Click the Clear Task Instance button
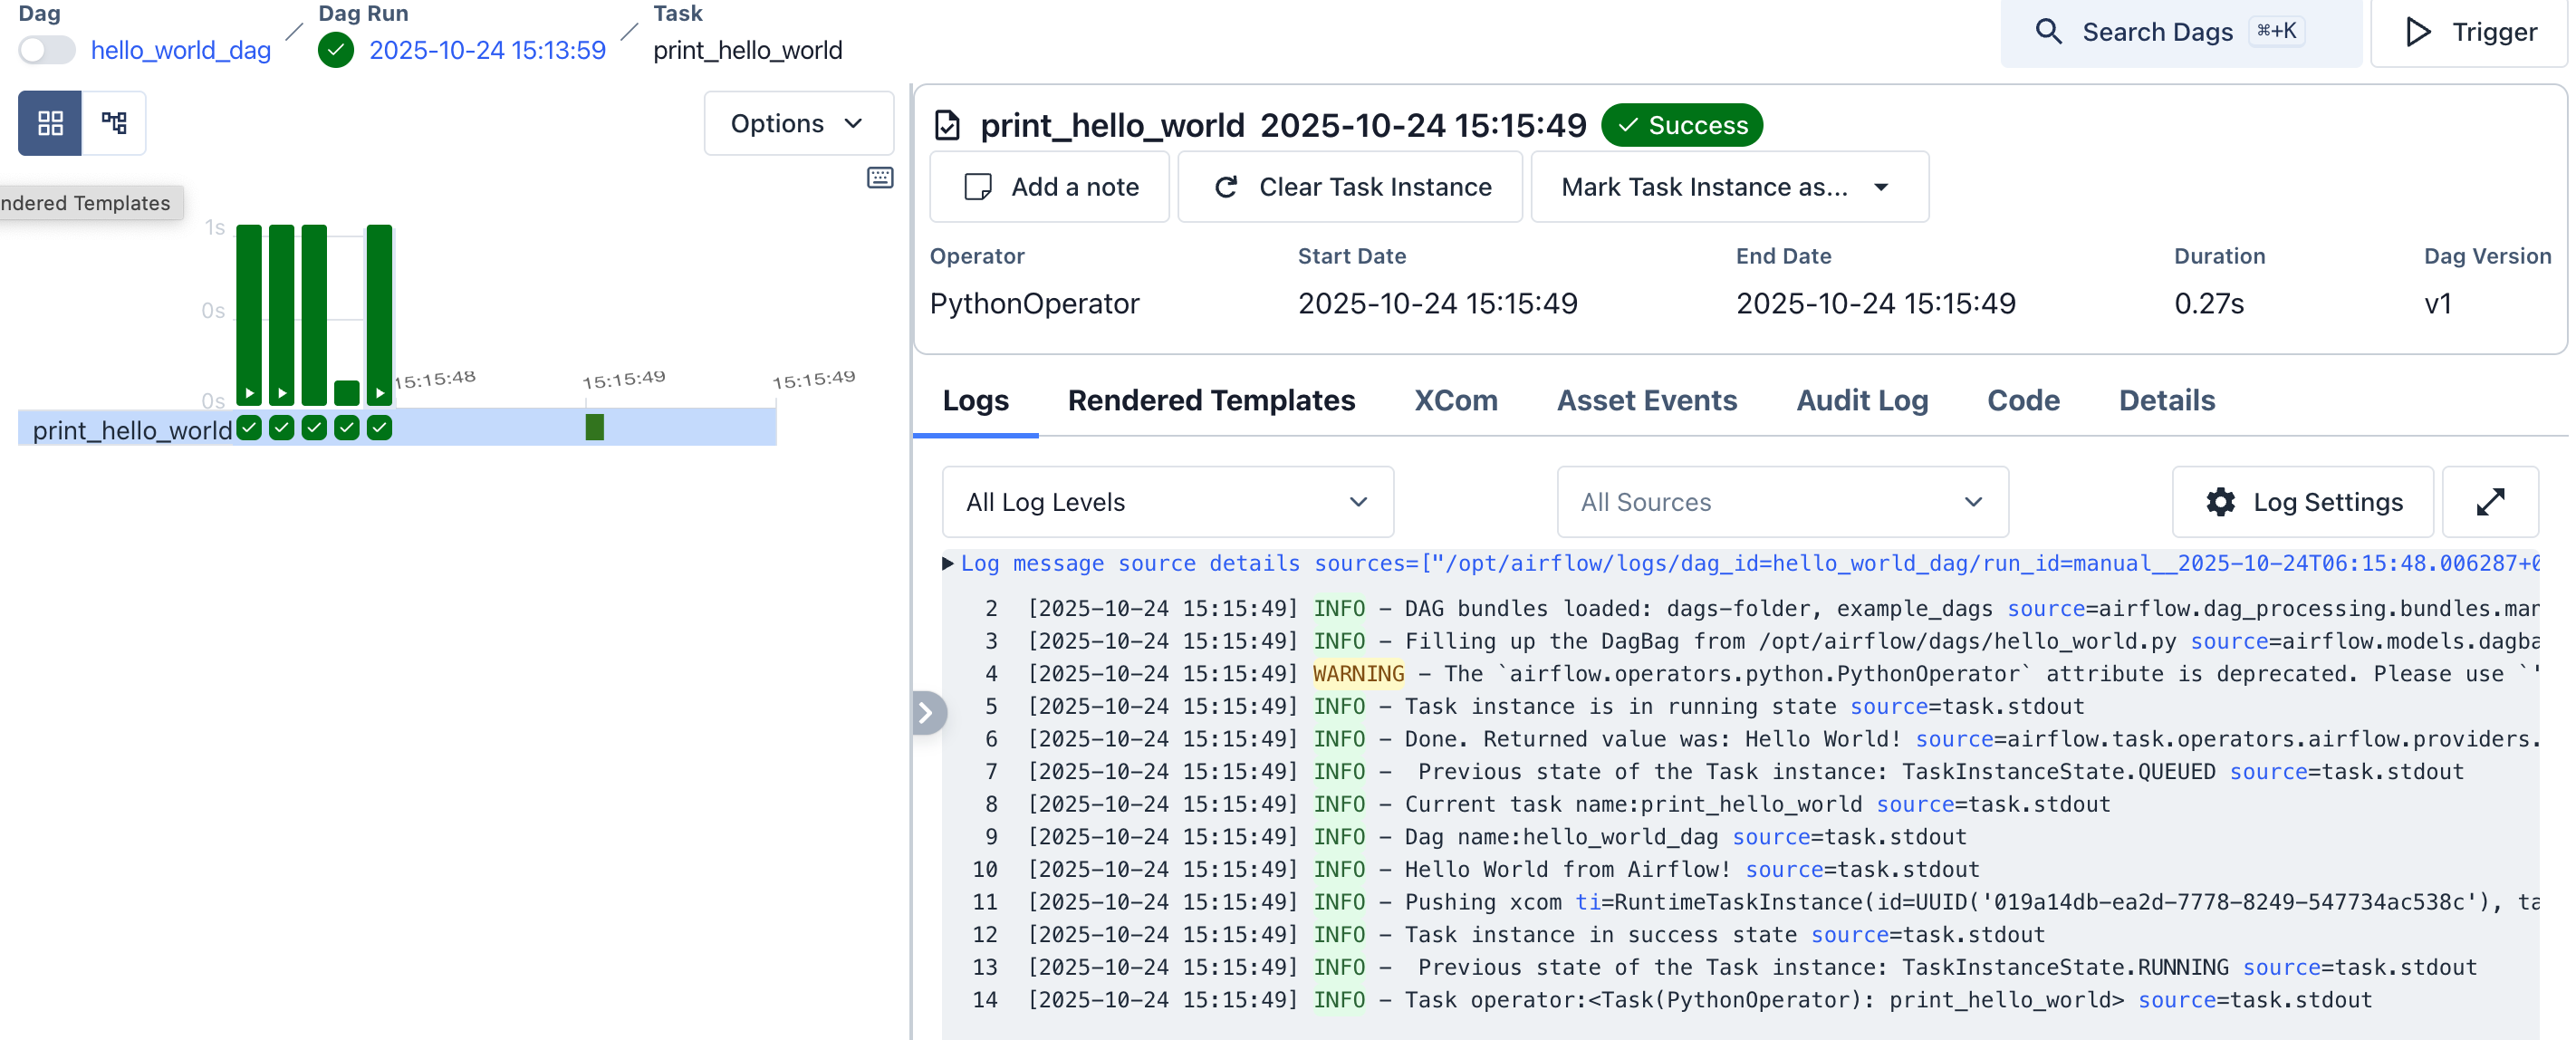This screenshot has width=2576, height=1040. pyautogui.click(x=1351, y=187)
